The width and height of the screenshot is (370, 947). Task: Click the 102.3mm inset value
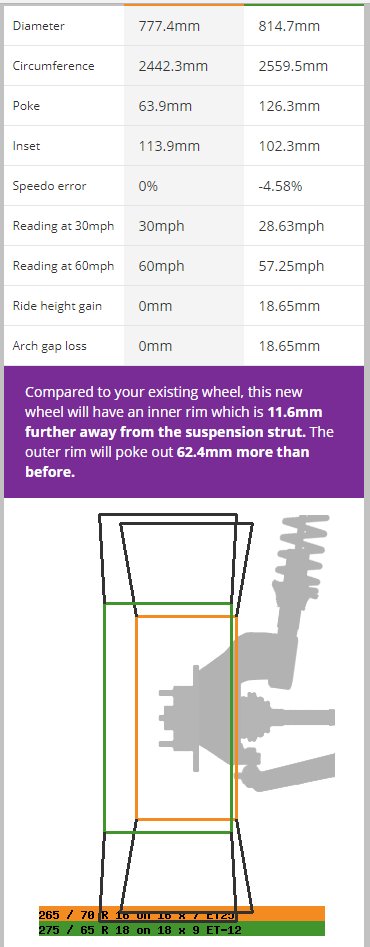289,146
